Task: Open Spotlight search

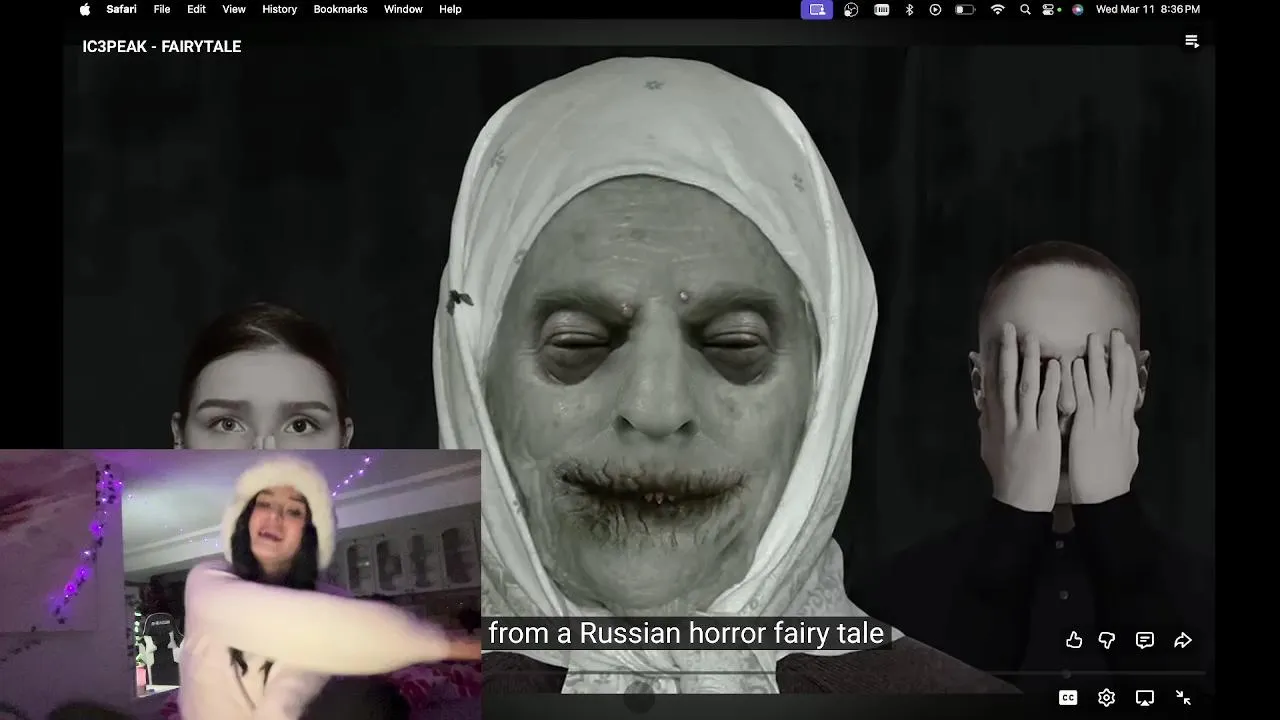Action: pyautogui.click(x=1025, y=9)
